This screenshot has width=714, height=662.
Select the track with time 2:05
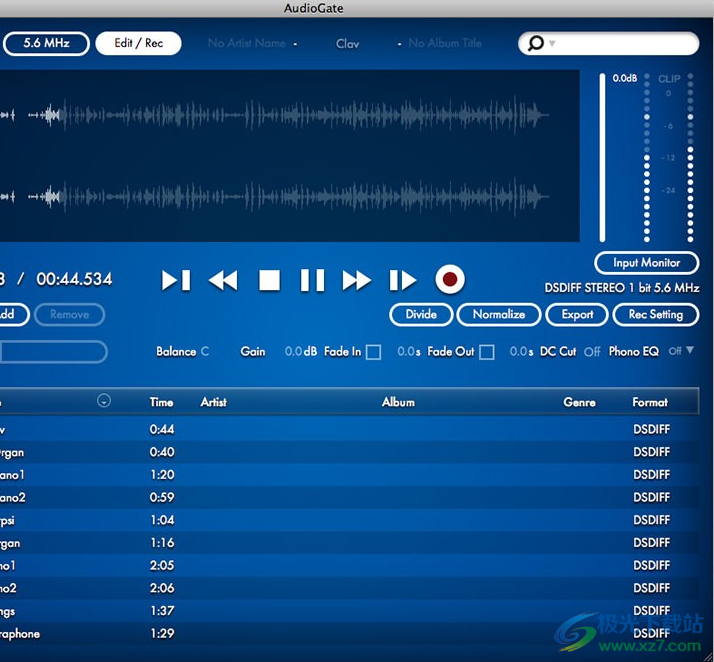point(349,565)
